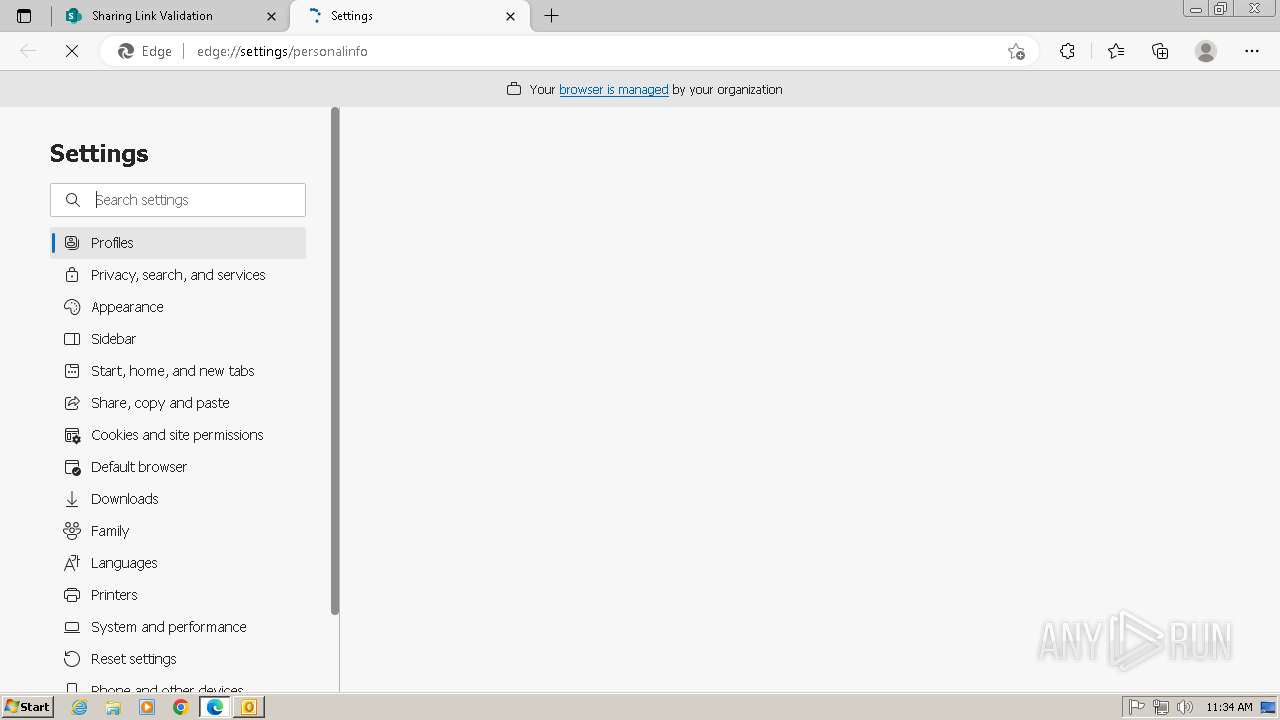
Task: Click the System and performance icon
Action: pyautogui.click(x=72, y=627)
